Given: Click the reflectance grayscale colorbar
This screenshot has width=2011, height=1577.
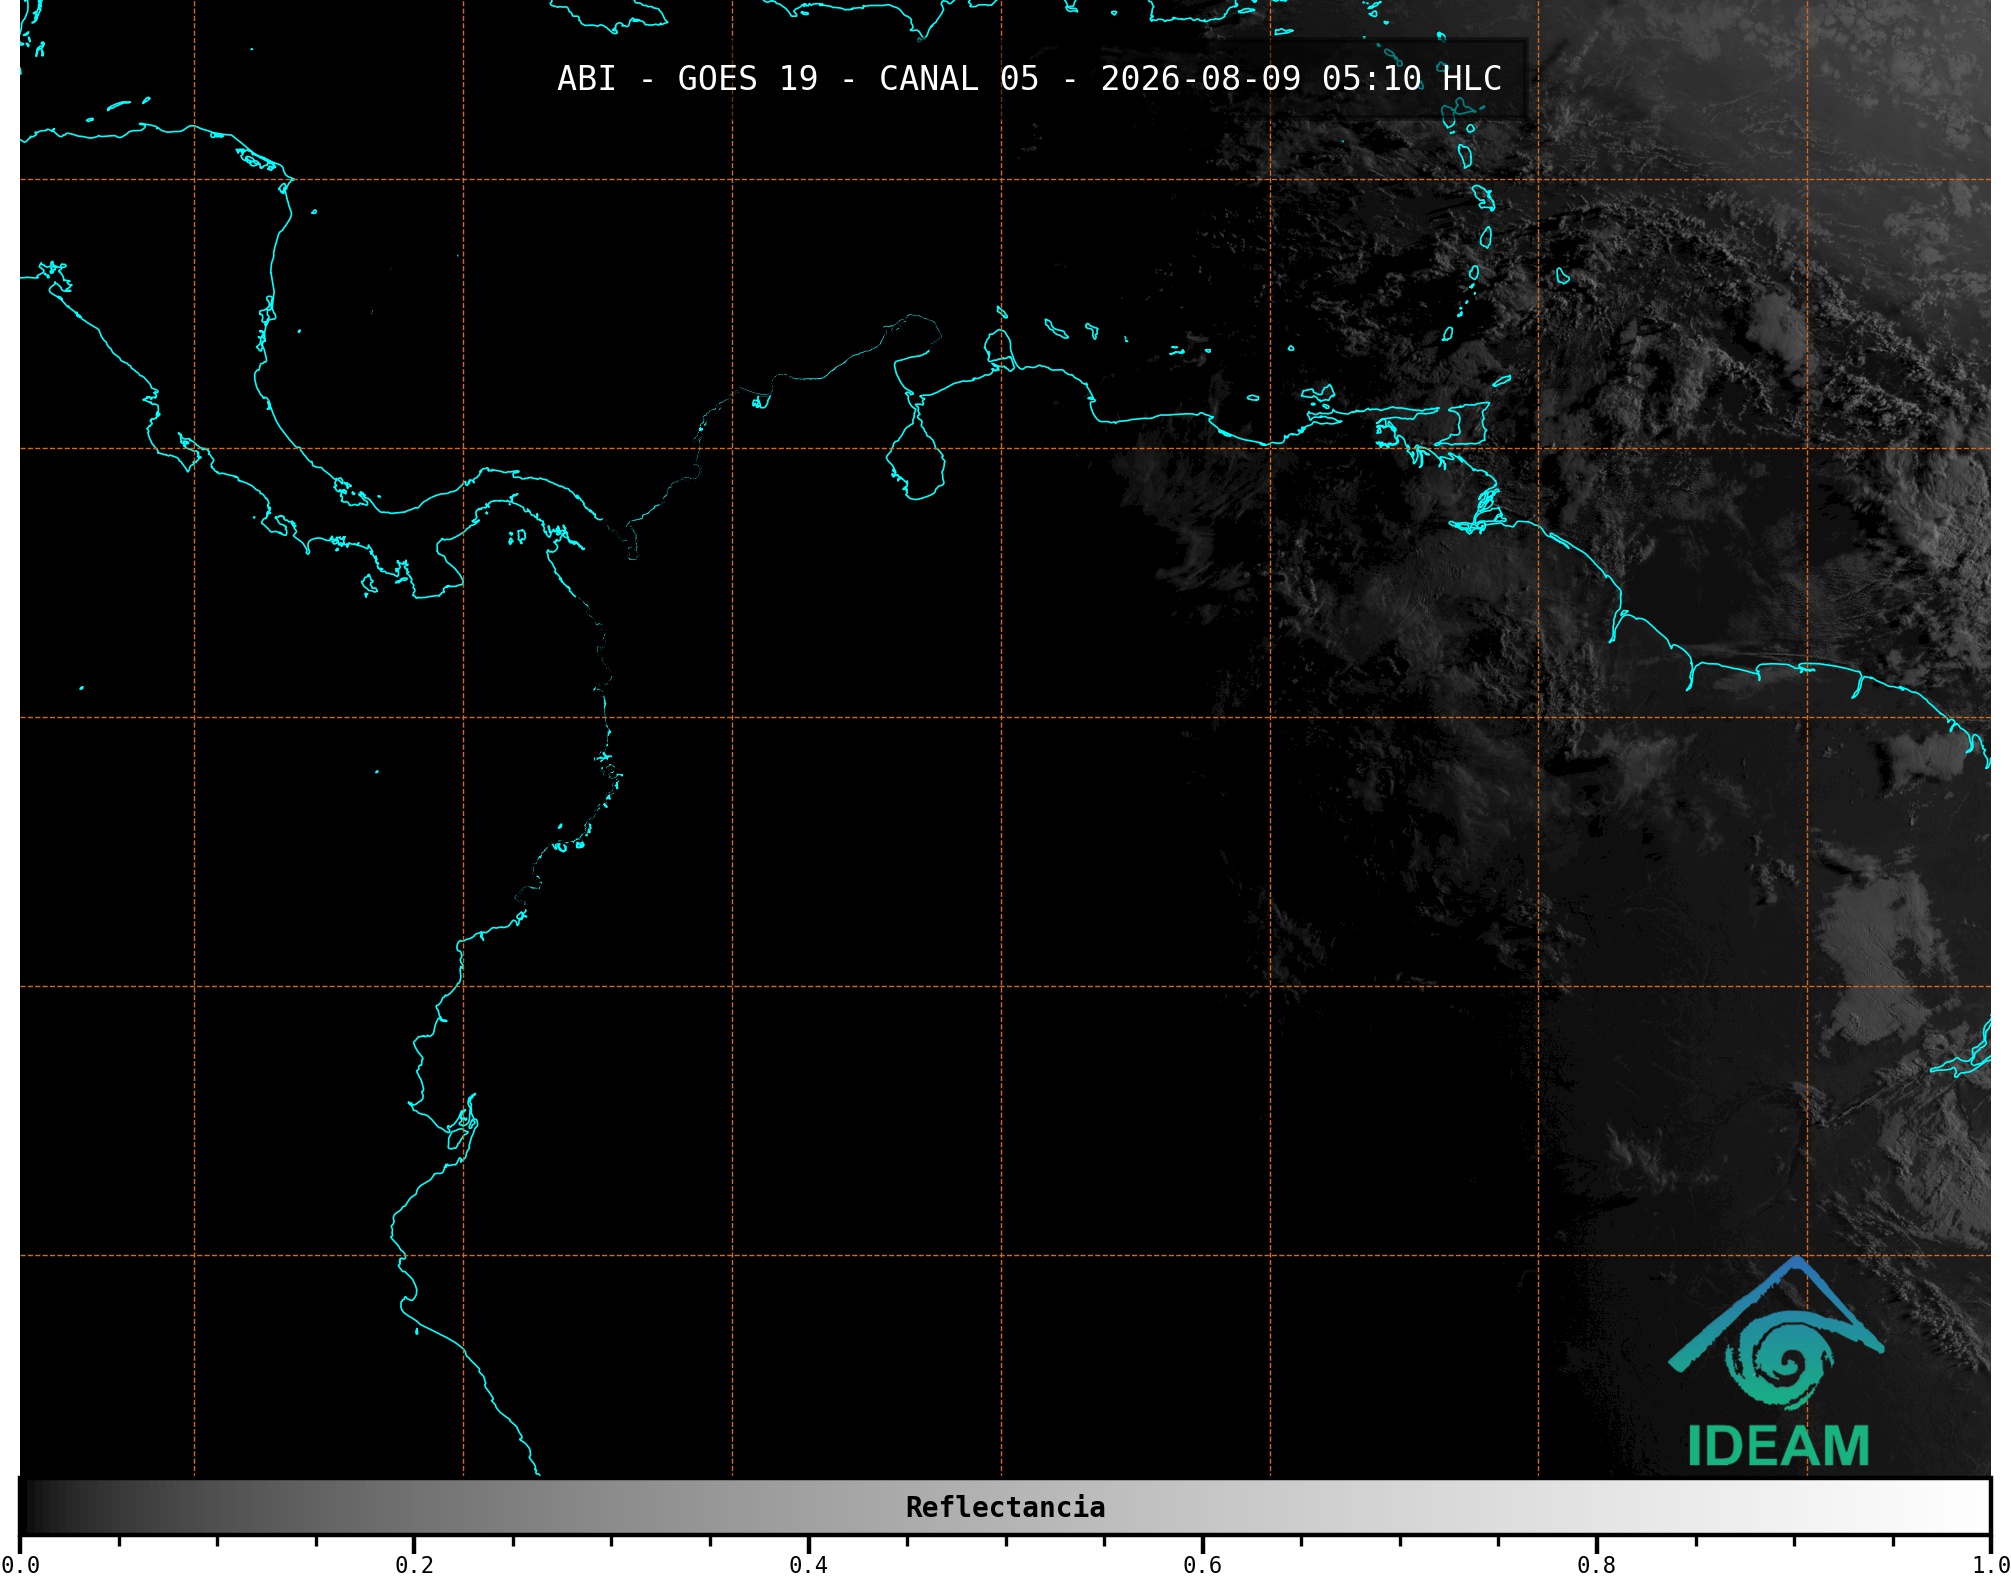Looking at the screenshot, I should 1005,1507.
